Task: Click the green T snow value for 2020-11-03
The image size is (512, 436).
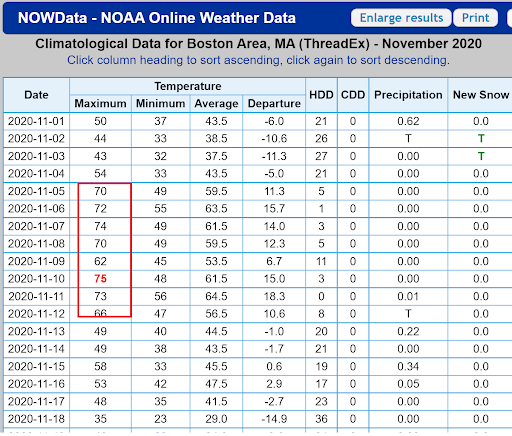Action: 481,156
